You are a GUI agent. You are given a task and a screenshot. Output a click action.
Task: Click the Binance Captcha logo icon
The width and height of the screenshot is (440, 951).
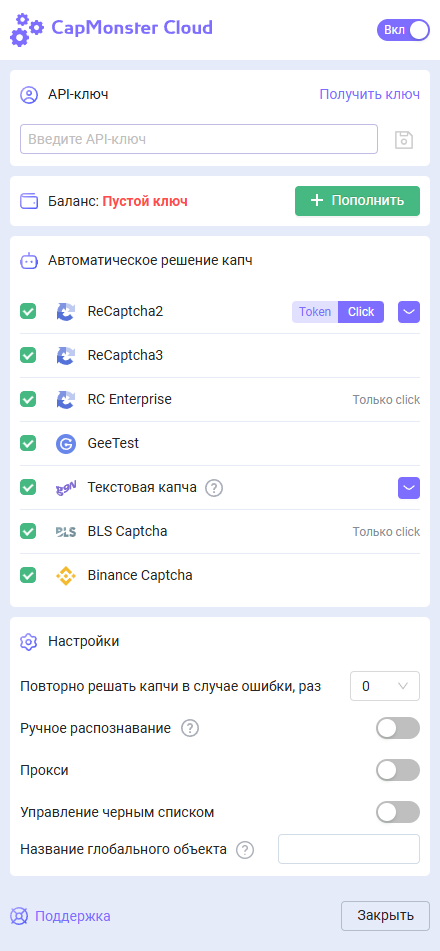[66, 576]
